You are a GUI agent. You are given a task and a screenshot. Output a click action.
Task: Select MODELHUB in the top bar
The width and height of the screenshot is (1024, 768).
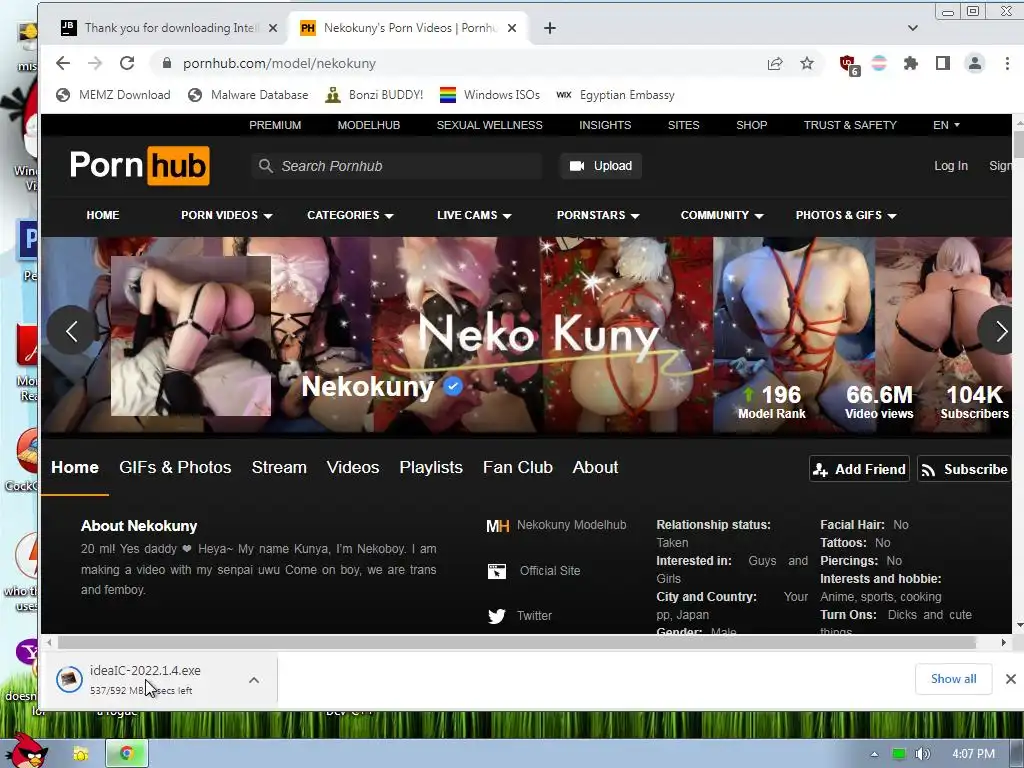(x=369, y=125)
